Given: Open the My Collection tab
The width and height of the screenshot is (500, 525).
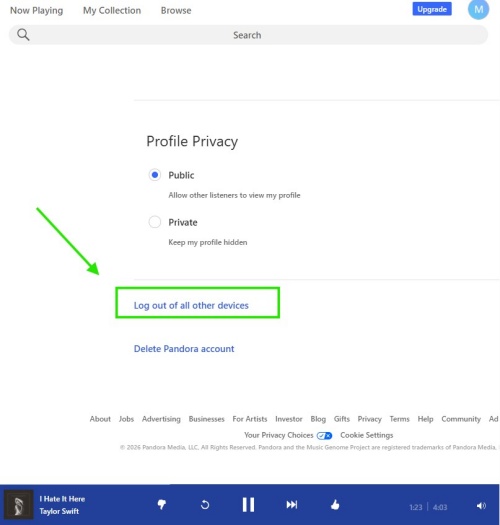Looking at the screenshot, I should 112,10.
